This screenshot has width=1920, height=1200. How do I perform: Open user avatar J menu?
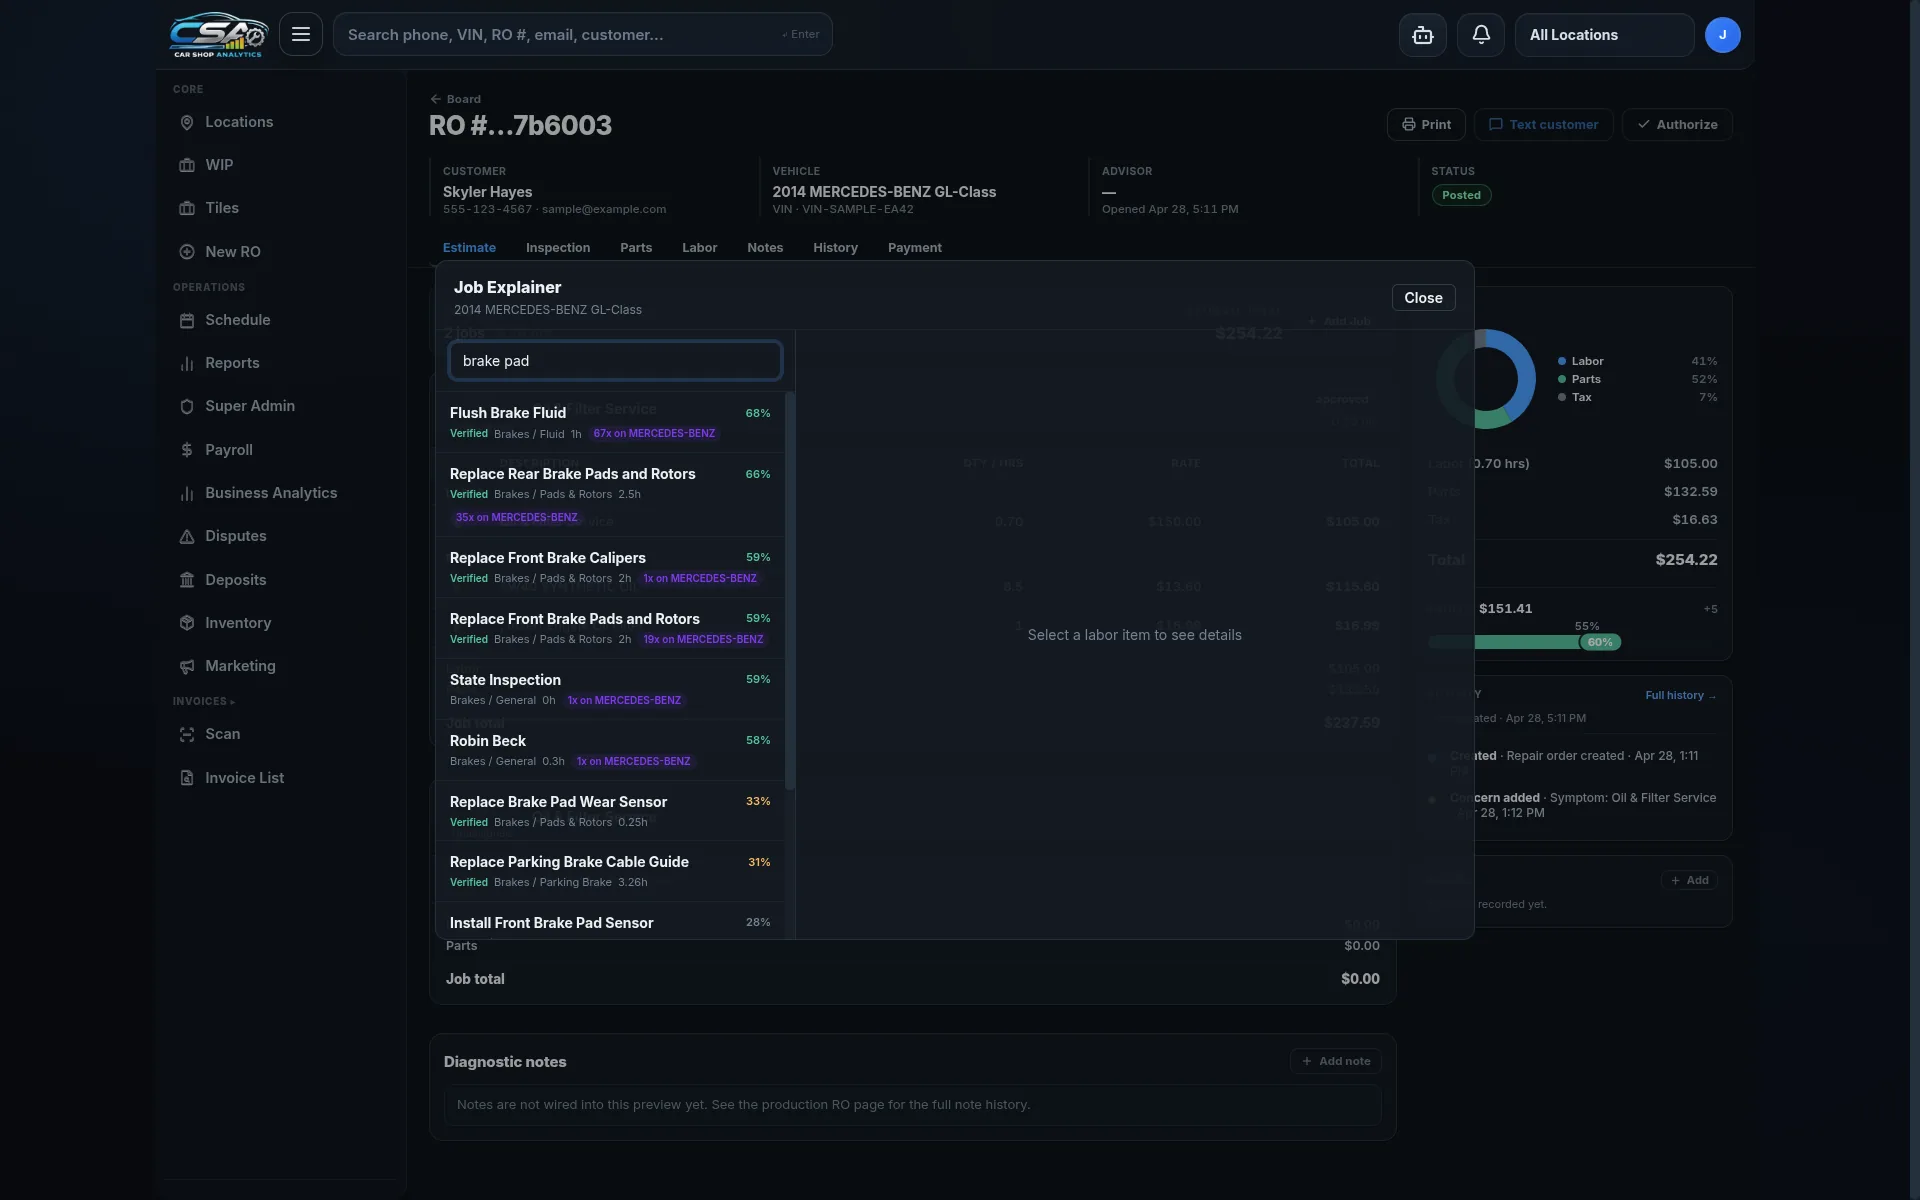pos(1722,35)
